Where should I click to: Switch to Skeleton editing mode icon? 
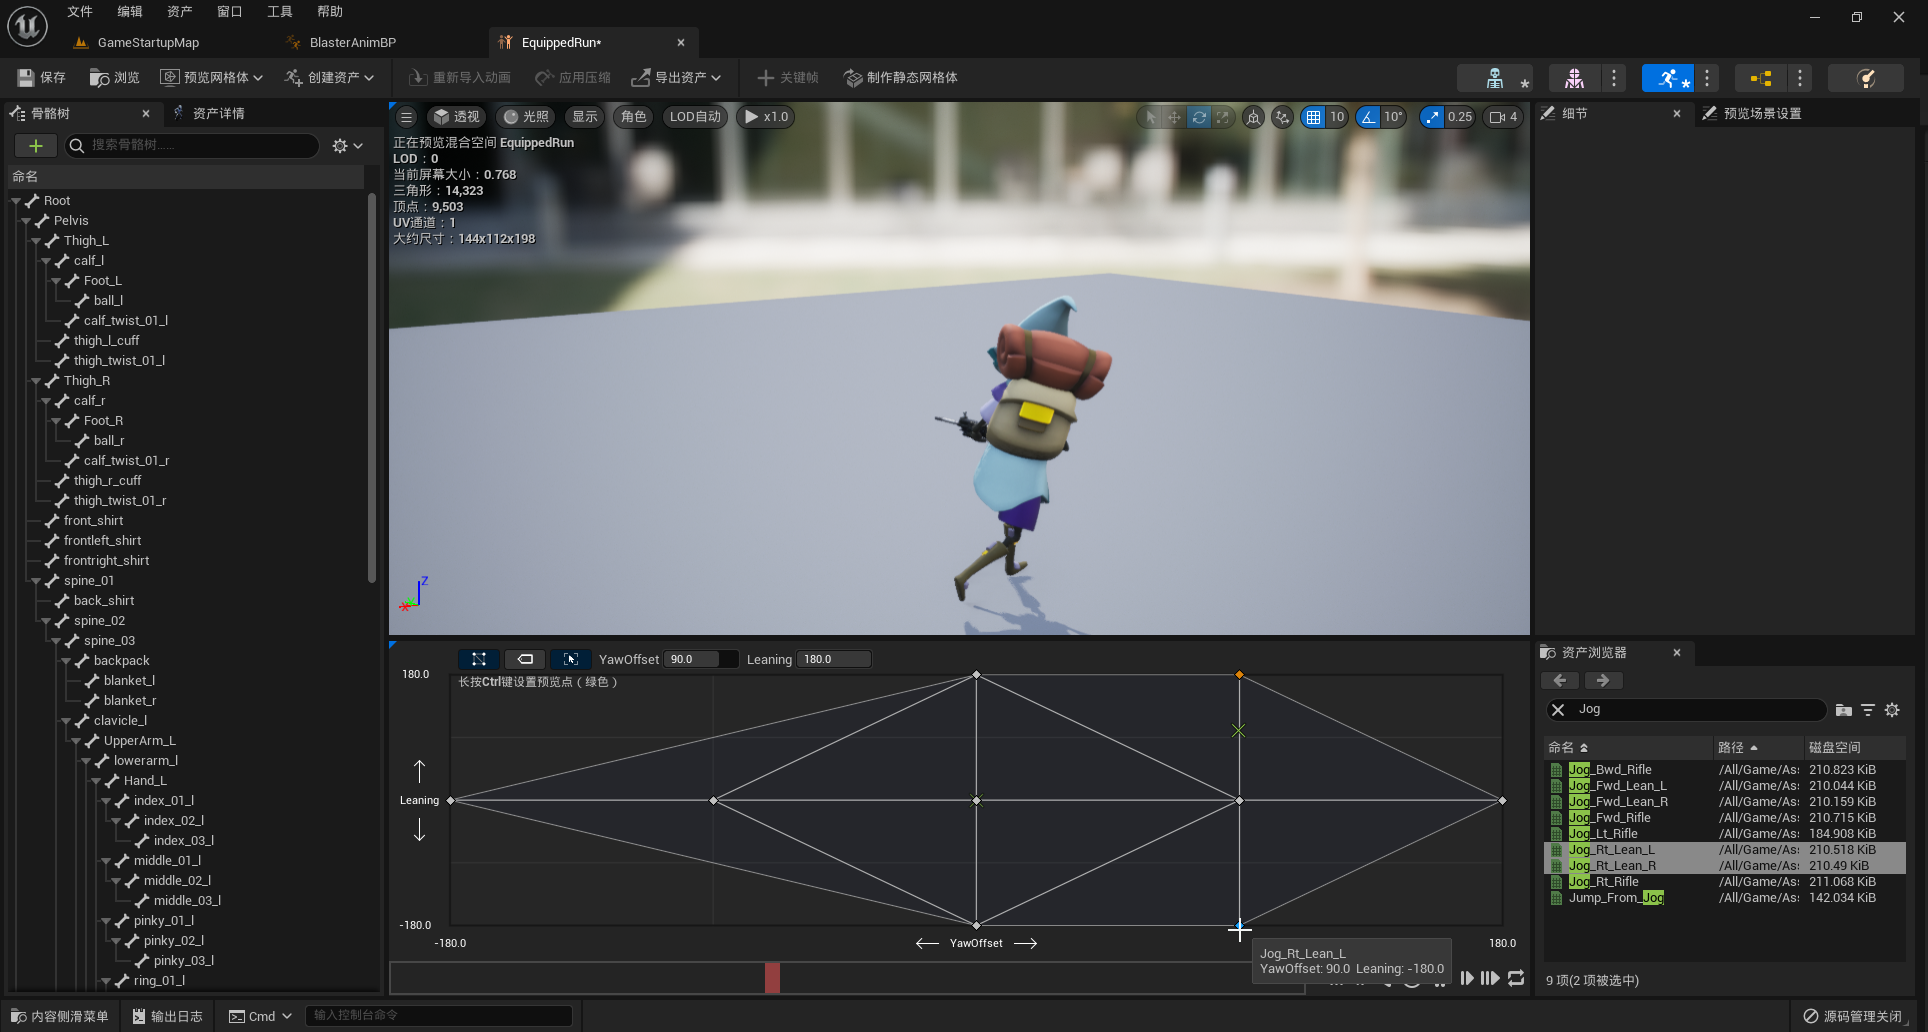[1495, 78]
